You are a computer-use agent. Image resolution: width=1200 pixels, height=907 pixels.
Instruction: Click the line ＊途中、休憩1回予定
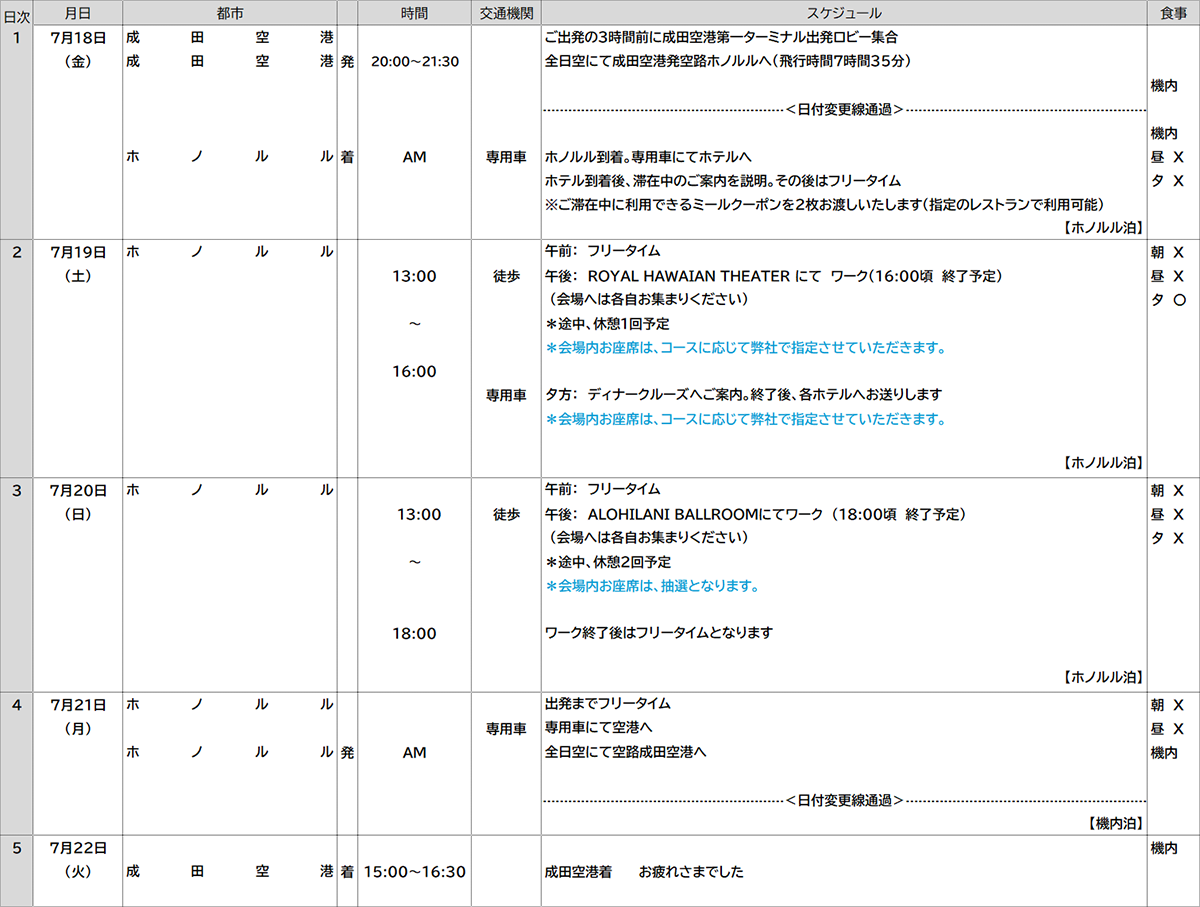pyautogui.click(x=608, y=323)
